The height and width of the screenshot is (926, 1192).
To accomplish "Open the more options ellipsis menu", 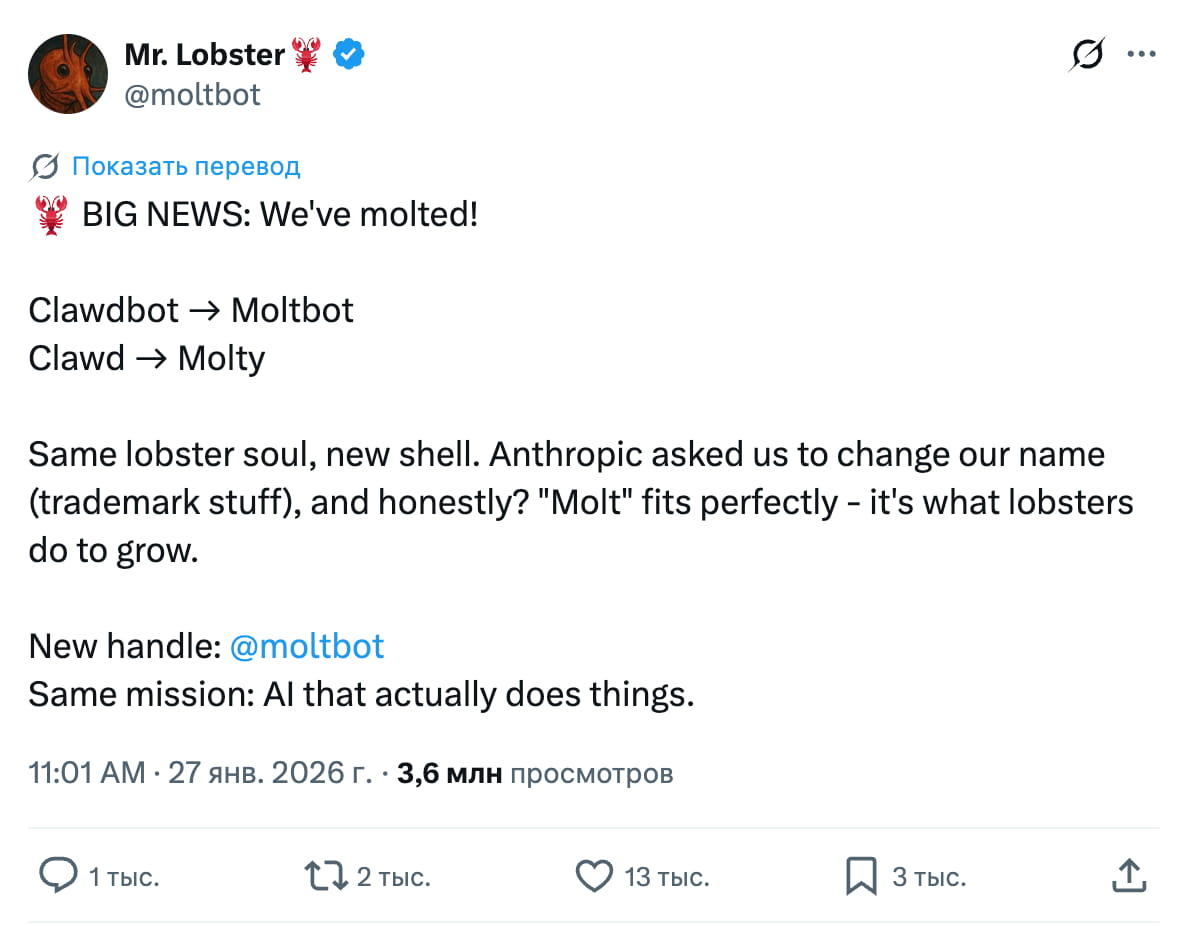I will [x=1142, y=55].
